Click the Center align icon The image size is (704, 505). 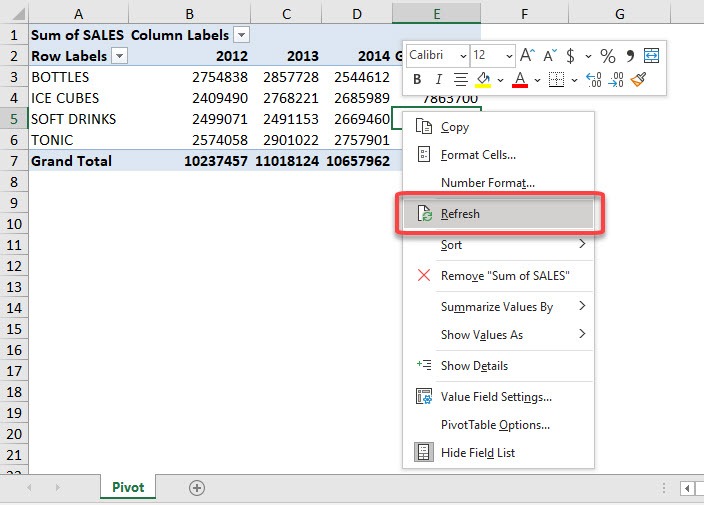(460, 79)
